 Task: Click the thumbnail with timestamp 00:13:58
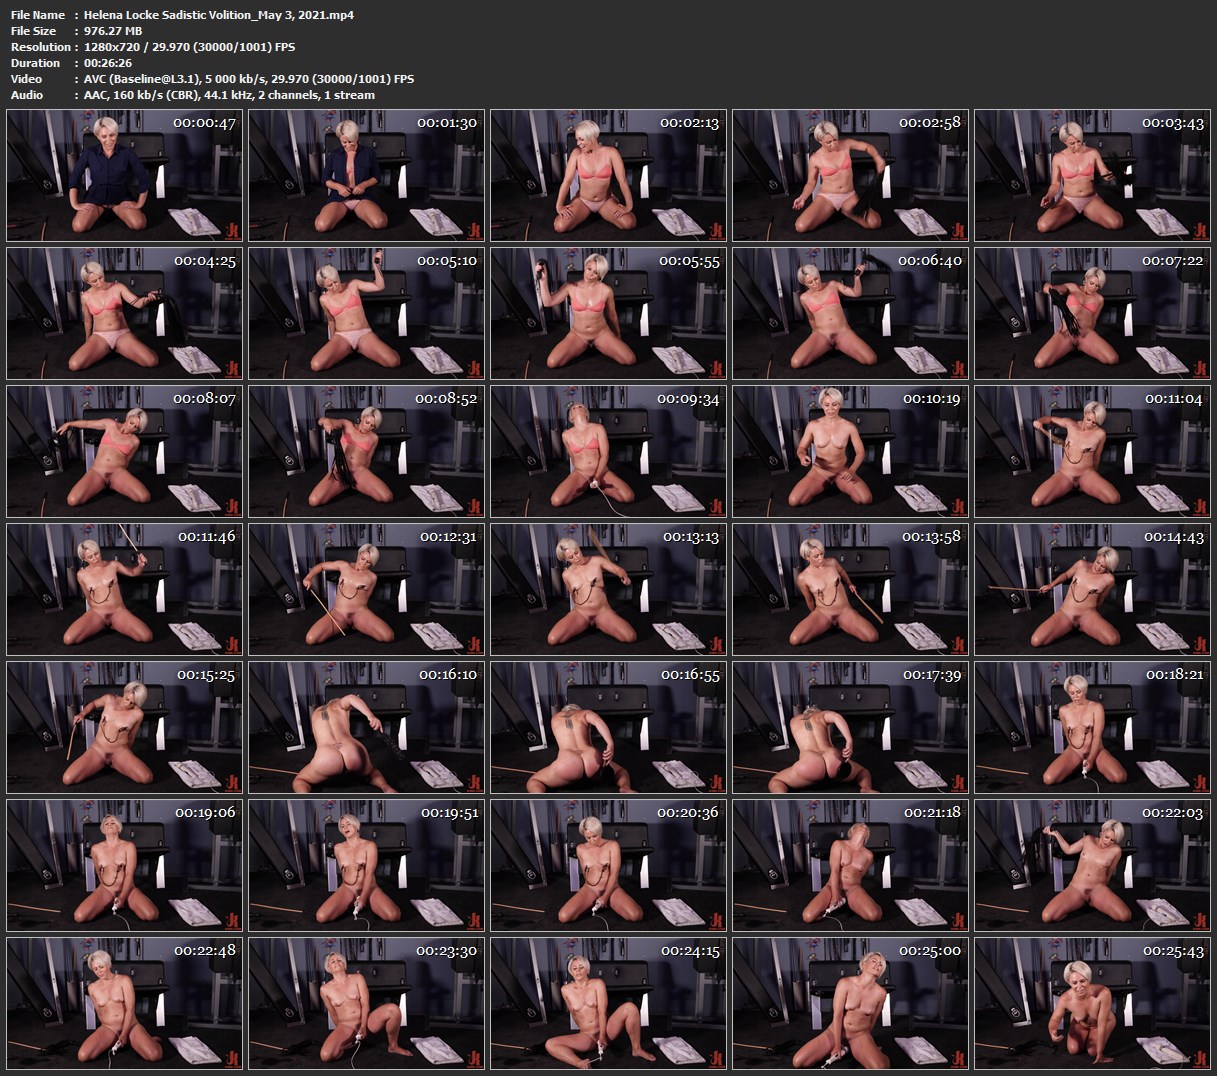tap(851, 589)
